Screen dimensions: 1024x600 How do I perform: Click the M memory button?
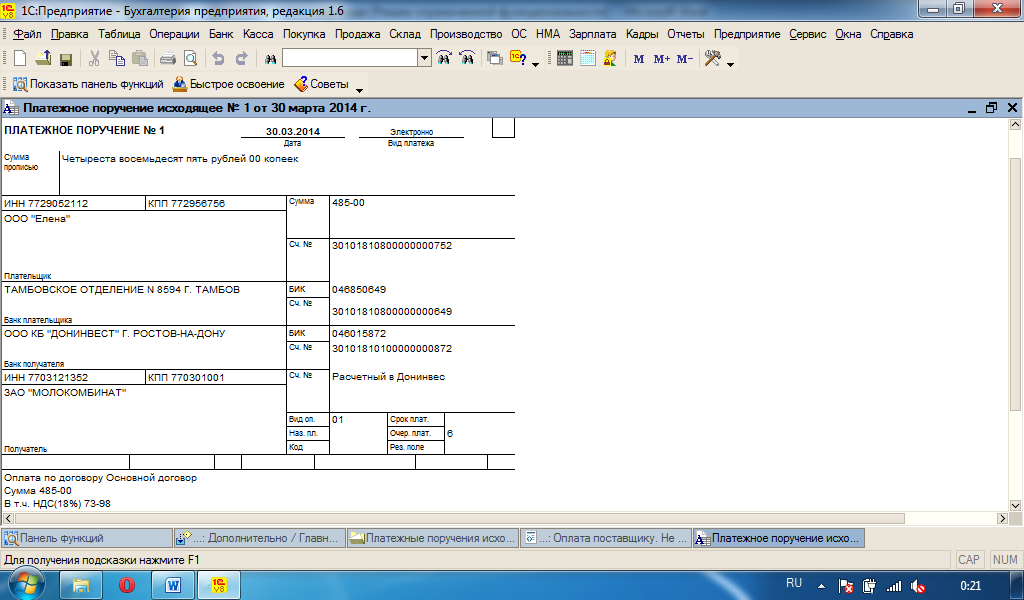tap(639, 59)
